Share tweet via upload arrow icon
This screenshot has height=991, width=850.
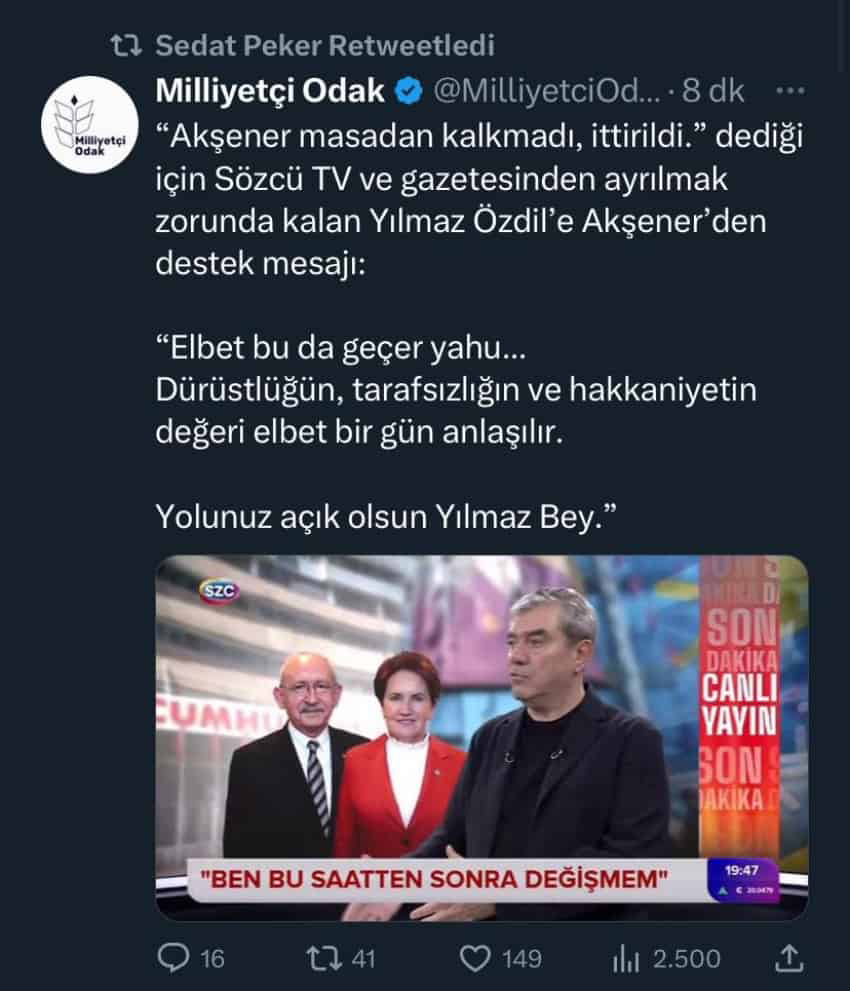pyautogui.click(x=789, y=958)
